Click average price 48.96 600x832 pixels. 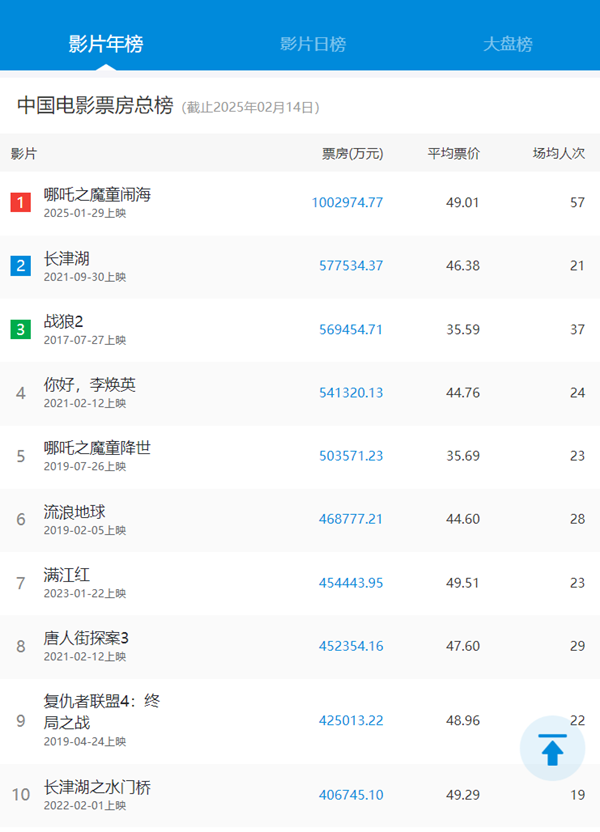click(463, 720)
